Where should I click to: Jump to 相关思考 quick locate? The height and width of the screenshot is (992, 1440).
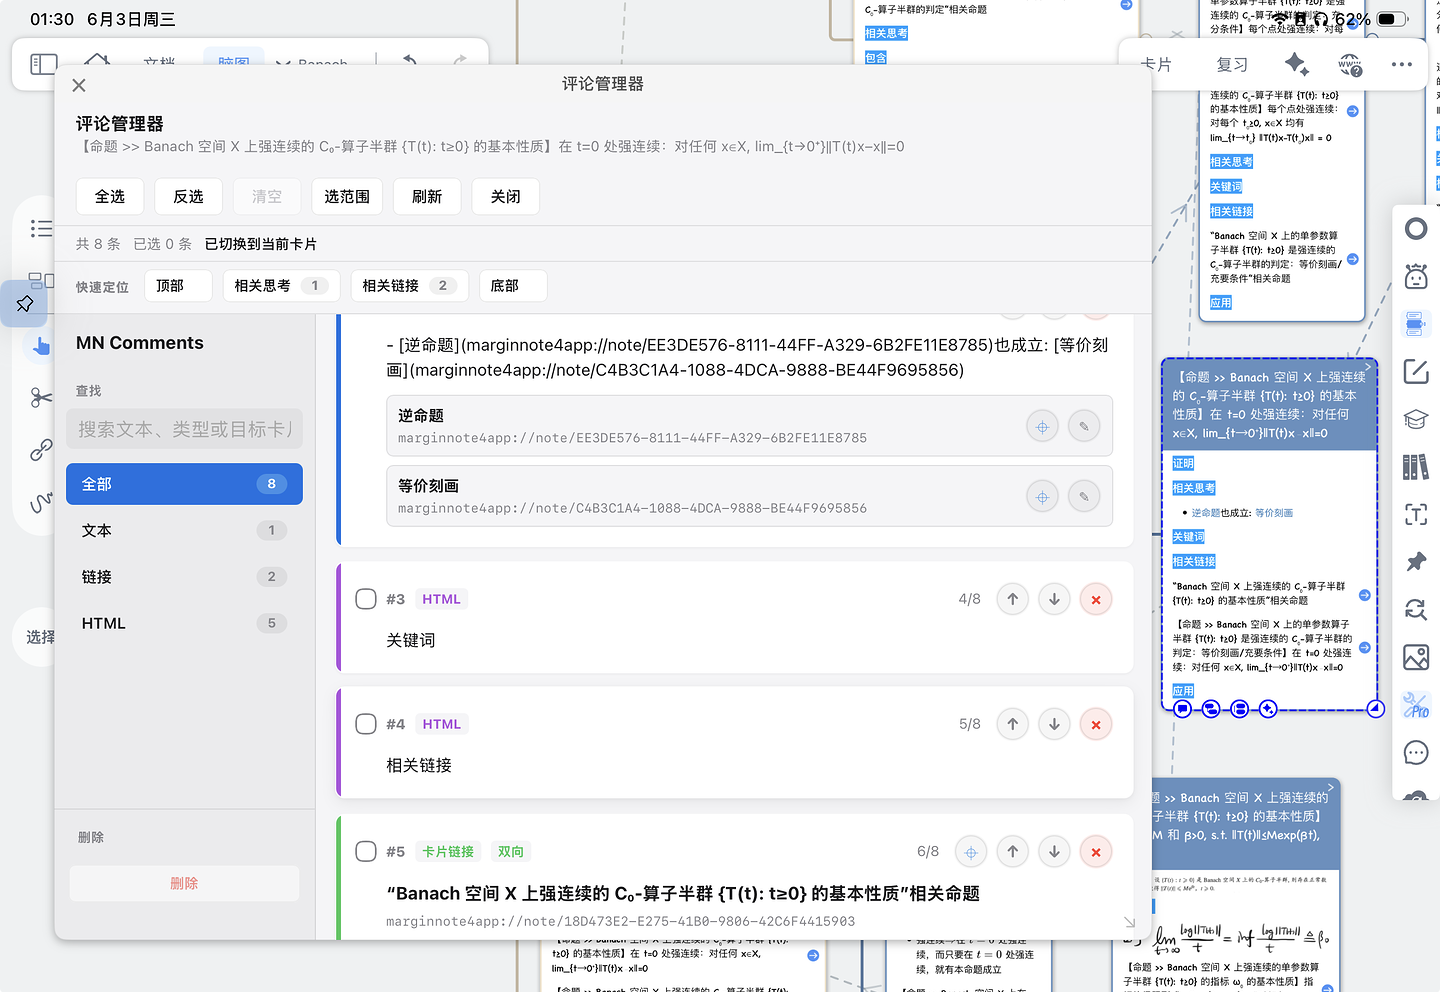[281, 286]
